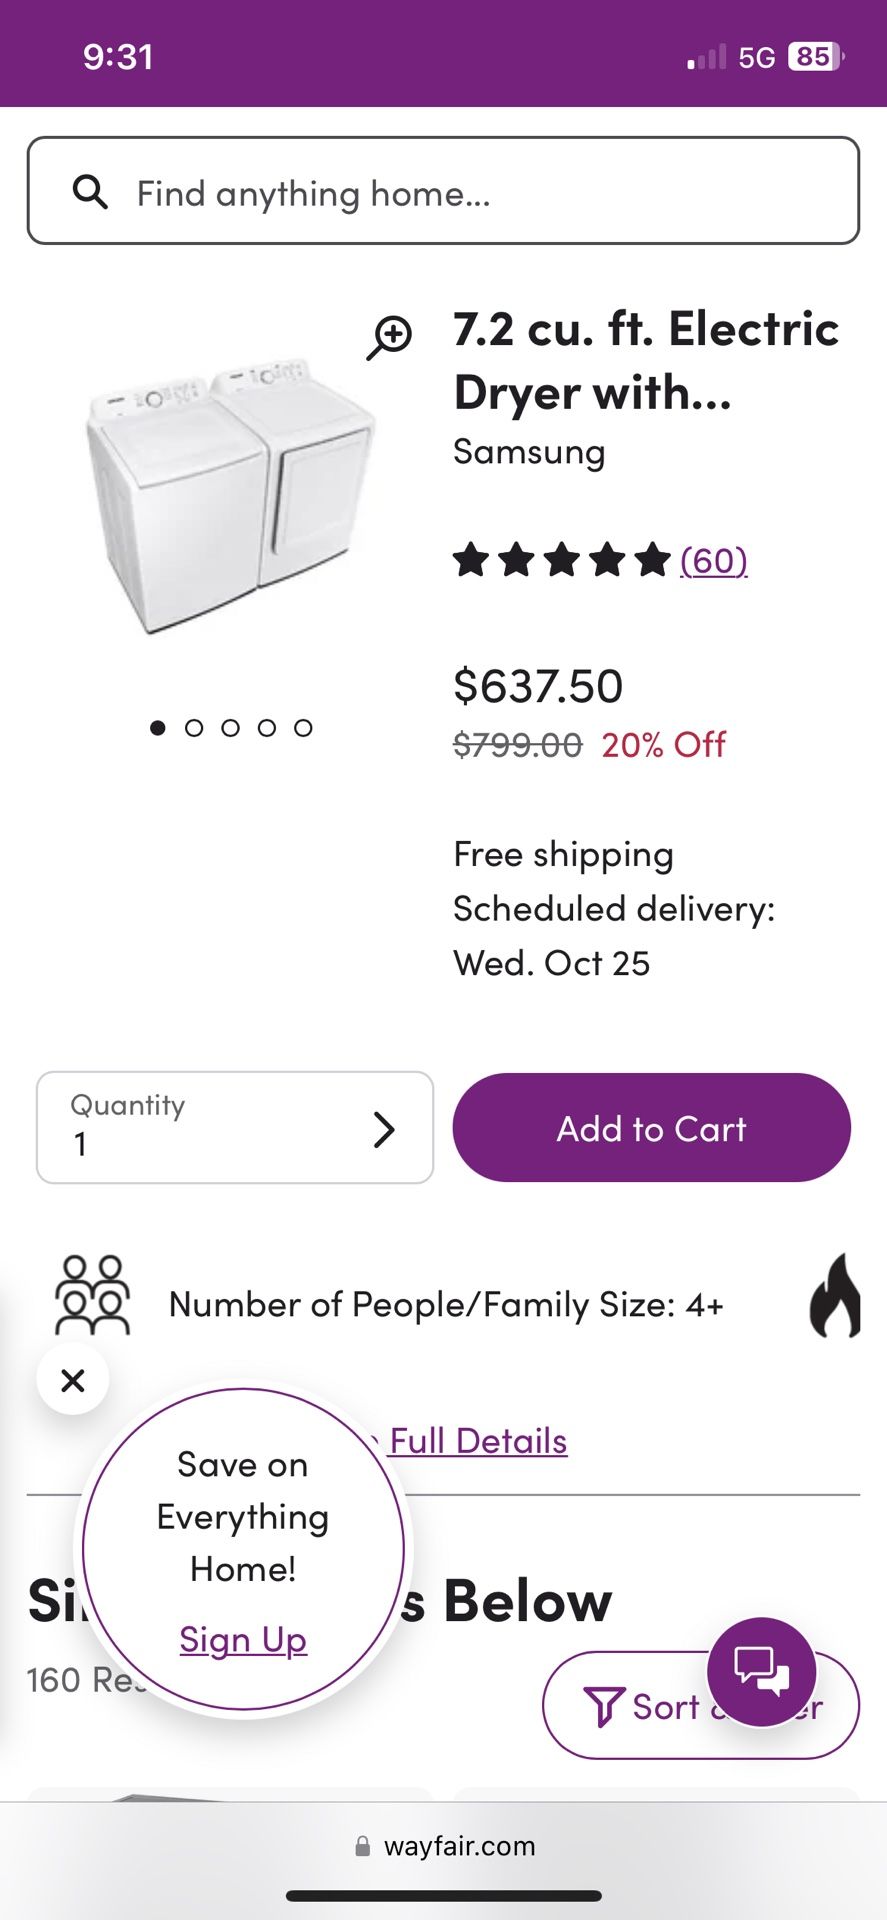This screenshot has height=1920, width=887.
Task: Expand See Full Details link
Action: pos(478,1441)
